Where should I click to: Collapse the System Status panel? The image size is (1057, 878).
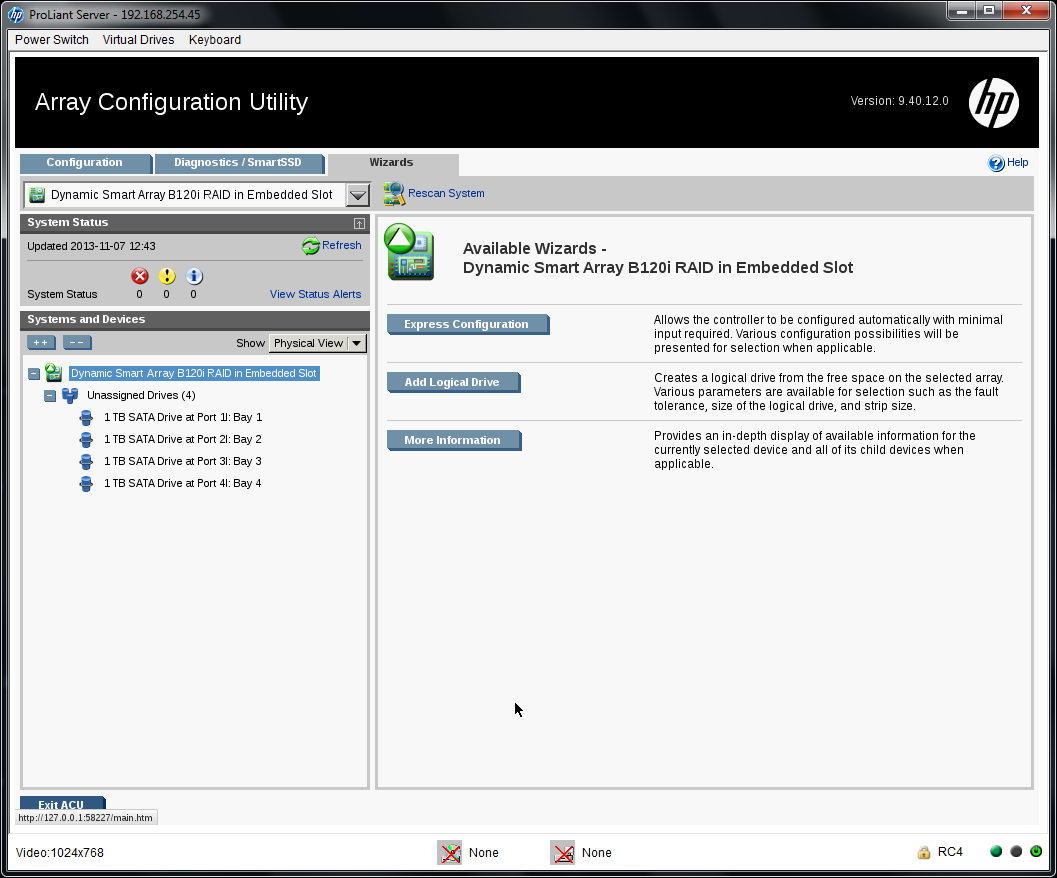(x=359, y=223)
